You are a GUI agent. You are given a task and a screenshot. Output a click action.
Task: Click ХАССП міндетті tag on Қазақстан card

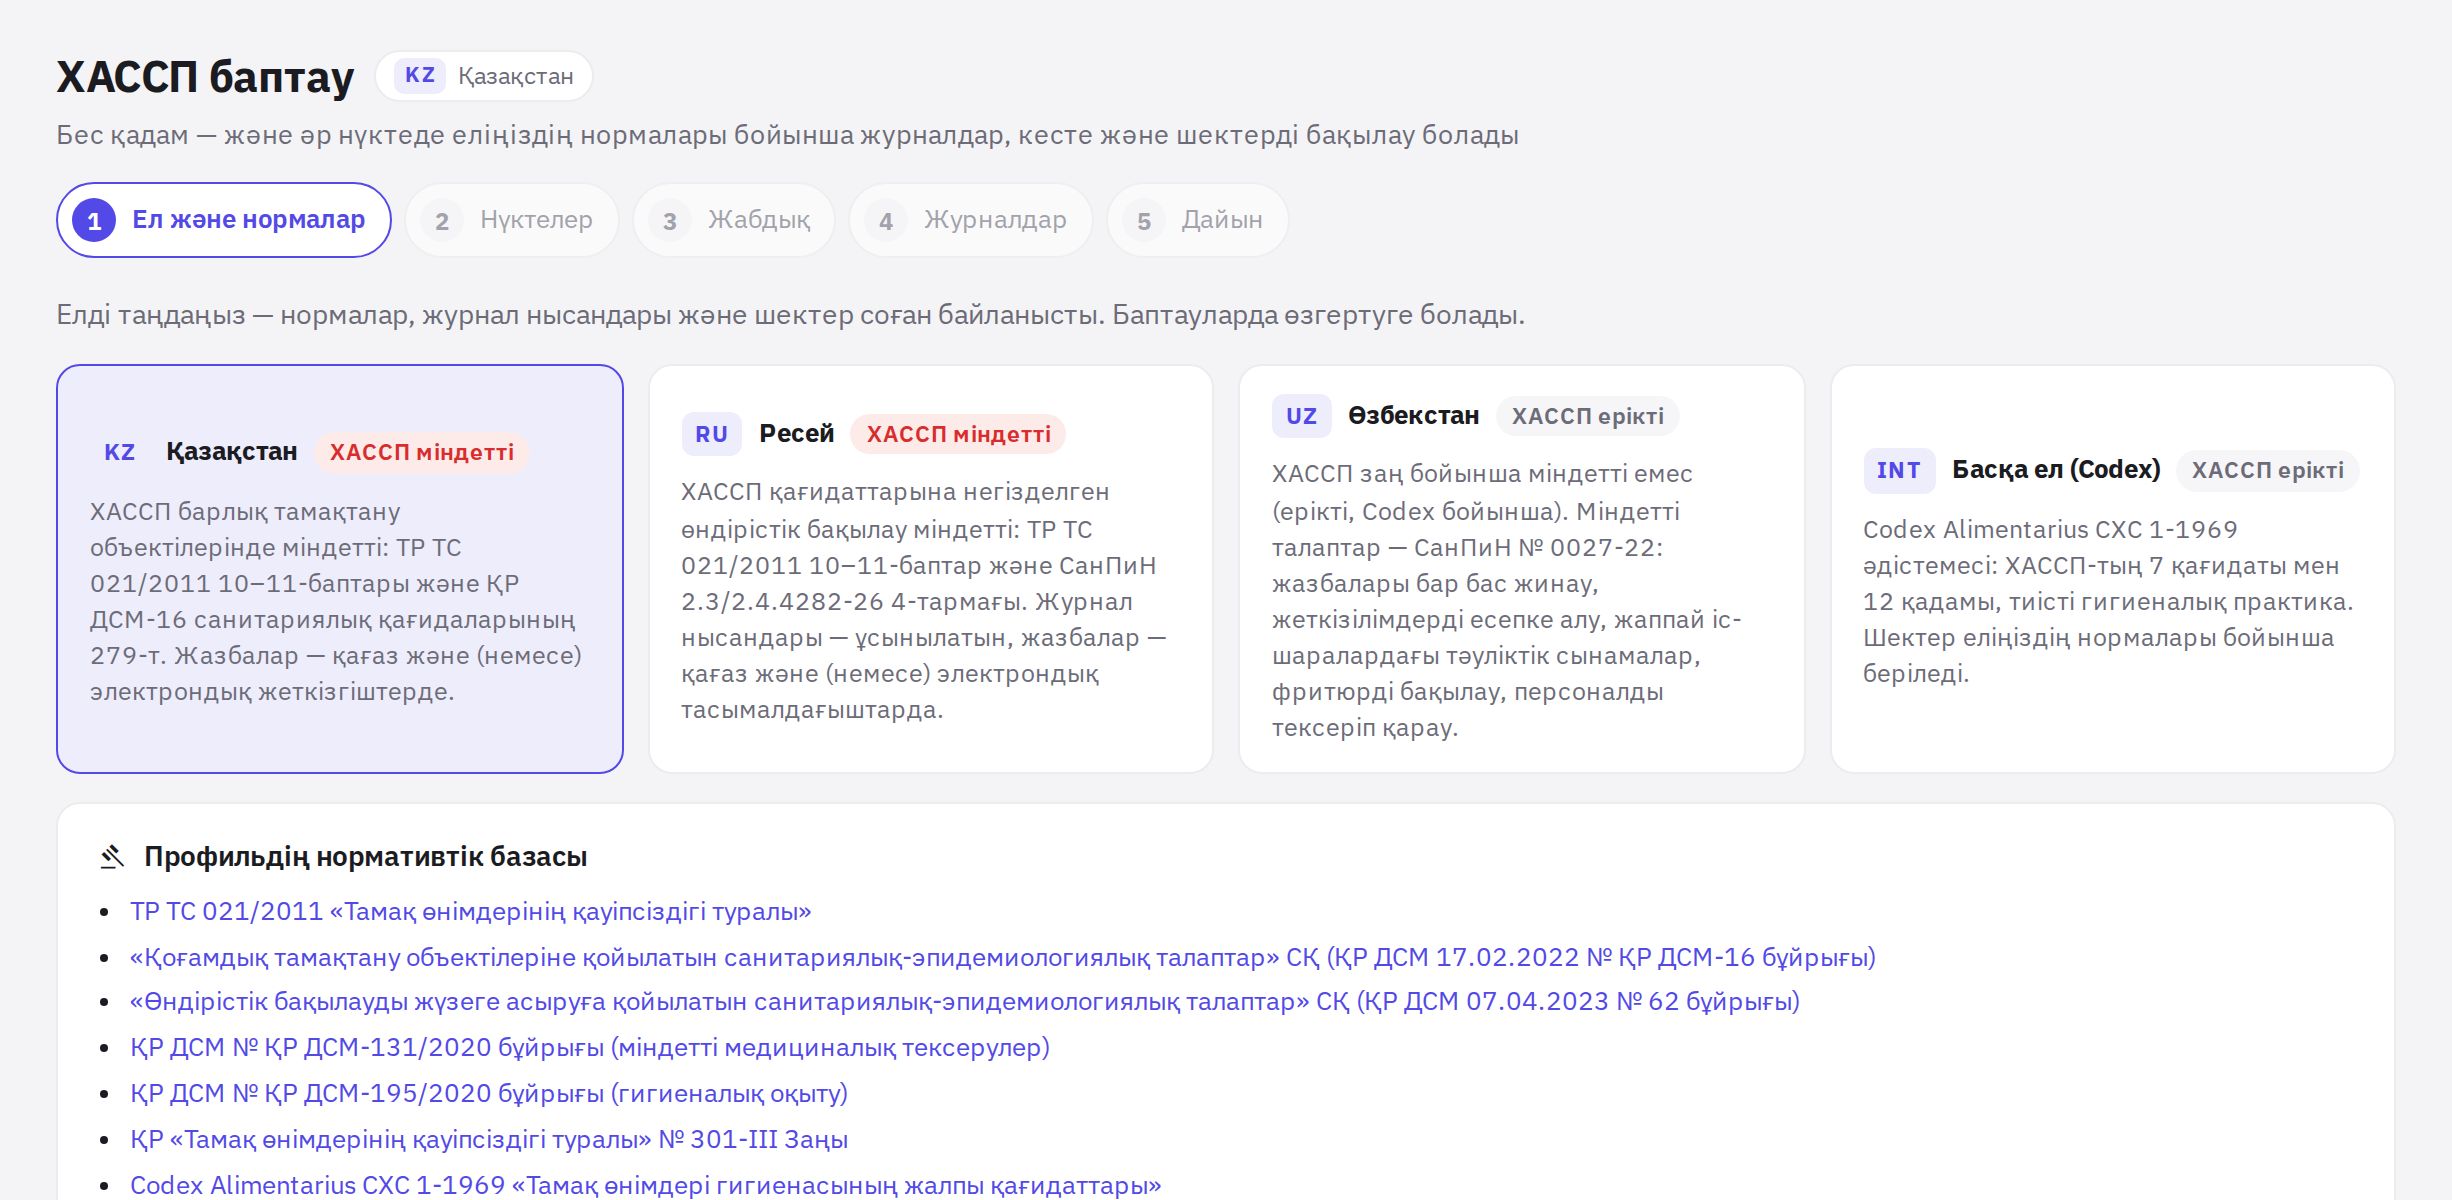click(422, 452)
